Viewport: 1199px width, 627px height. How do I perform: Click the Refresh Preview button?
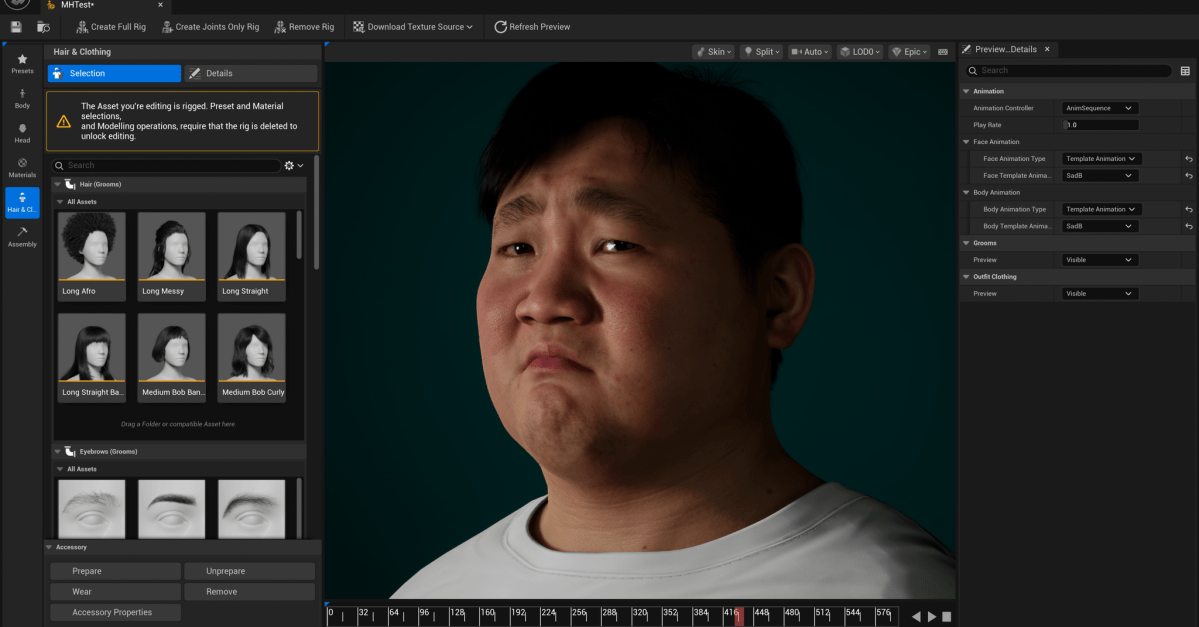(532, 27)
